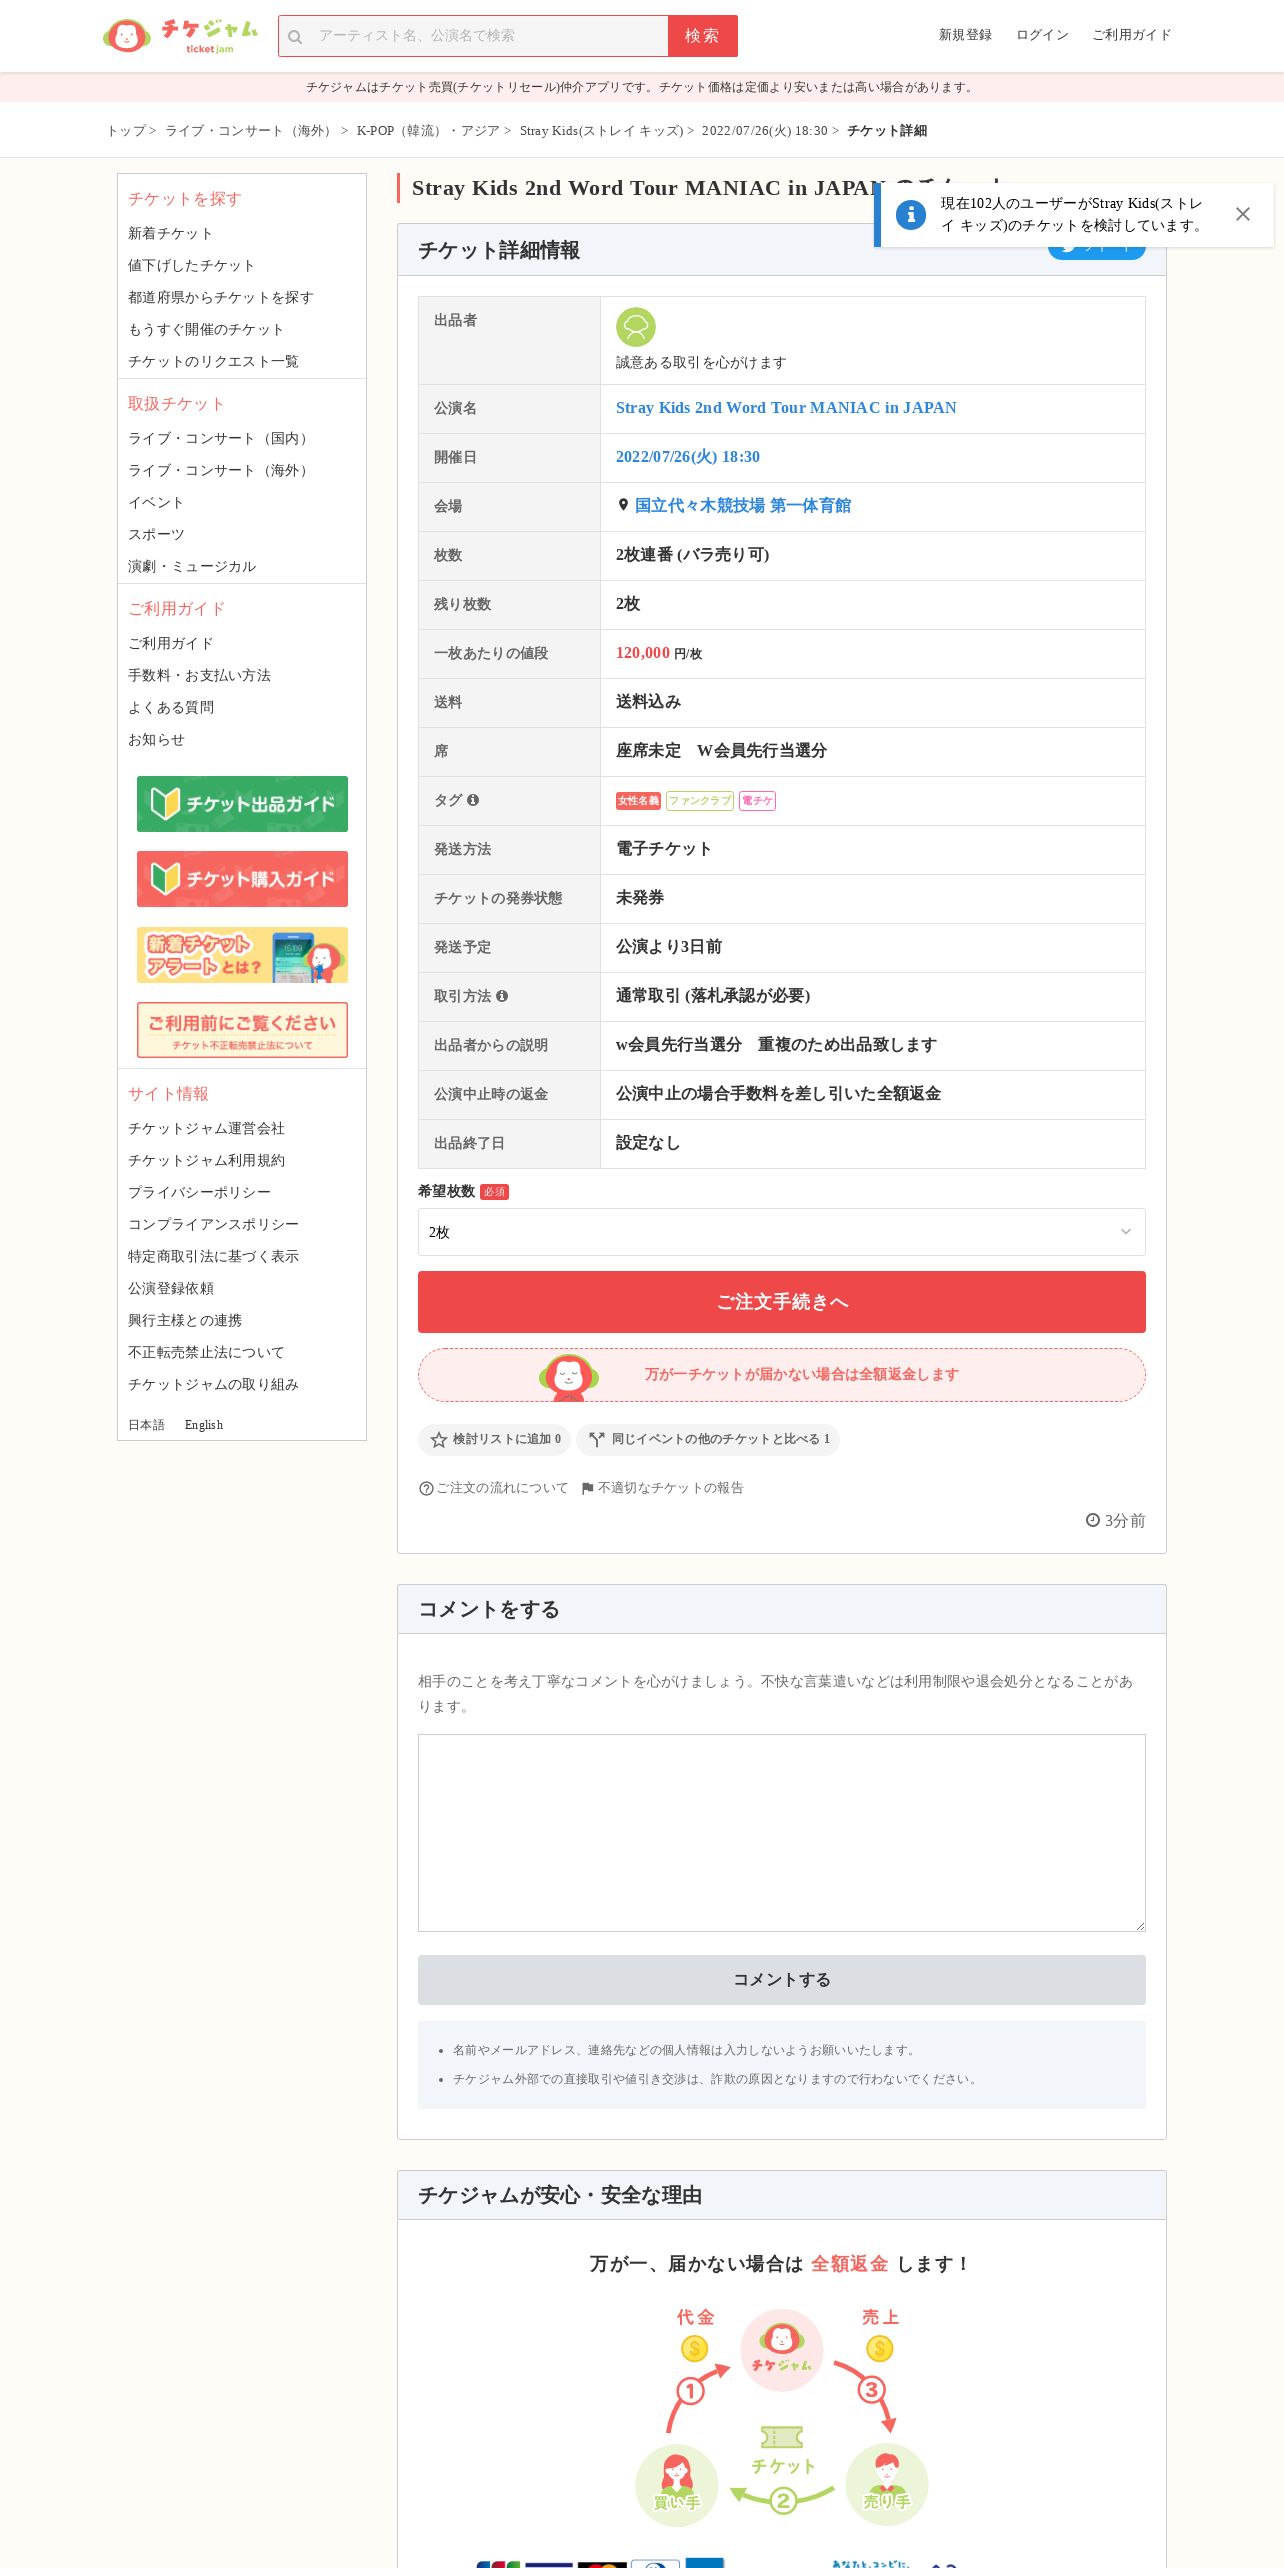The image size is (1284, 2568).
Task: Open お知らせ link
Action: (x=156, y=739)
